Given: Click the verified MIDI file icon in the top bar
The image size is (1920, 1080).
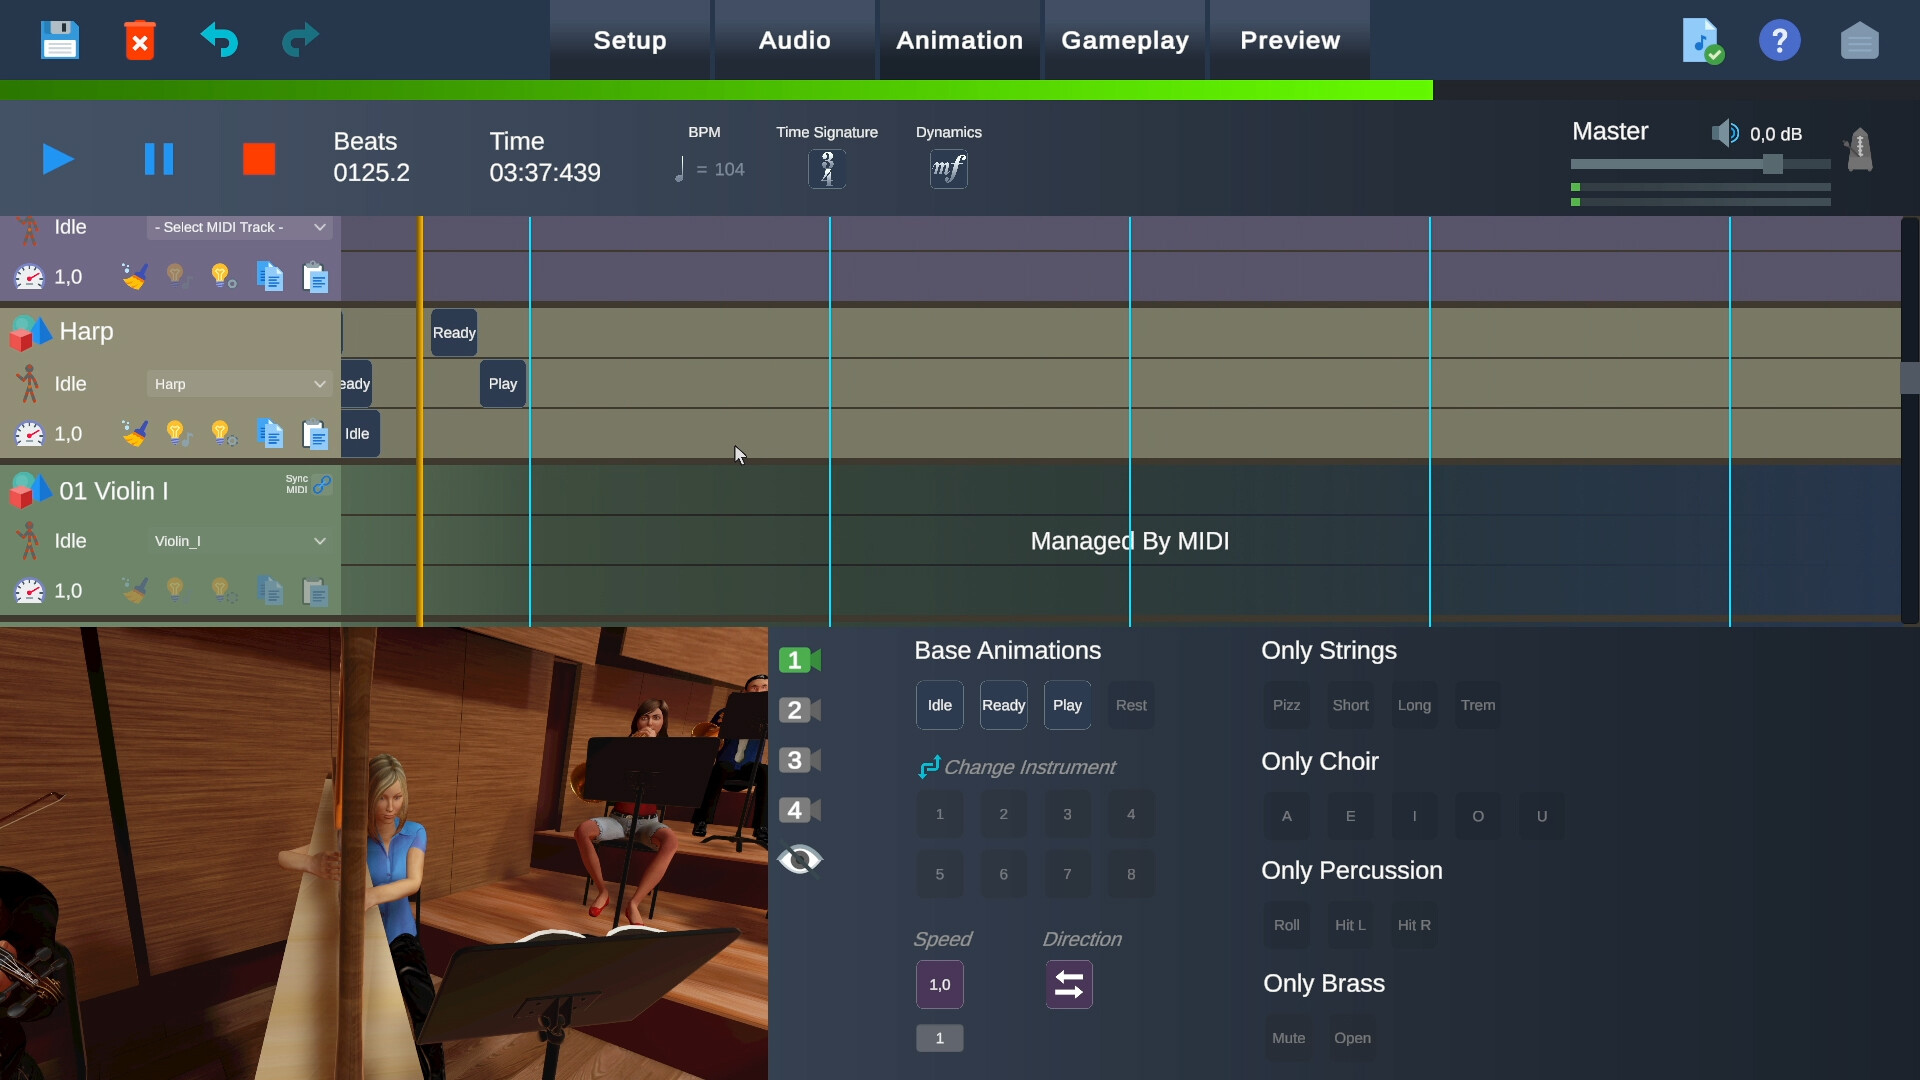Looking at the screenshot, I should pos(1700,40).
